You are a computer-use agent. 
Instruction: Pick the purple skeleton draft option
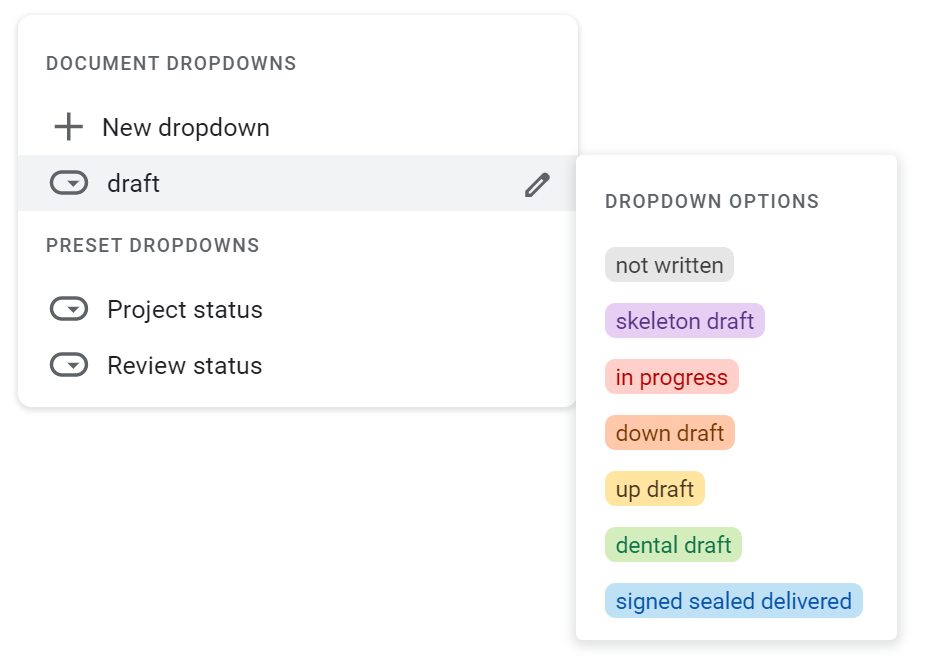click(x=685, y=321)
